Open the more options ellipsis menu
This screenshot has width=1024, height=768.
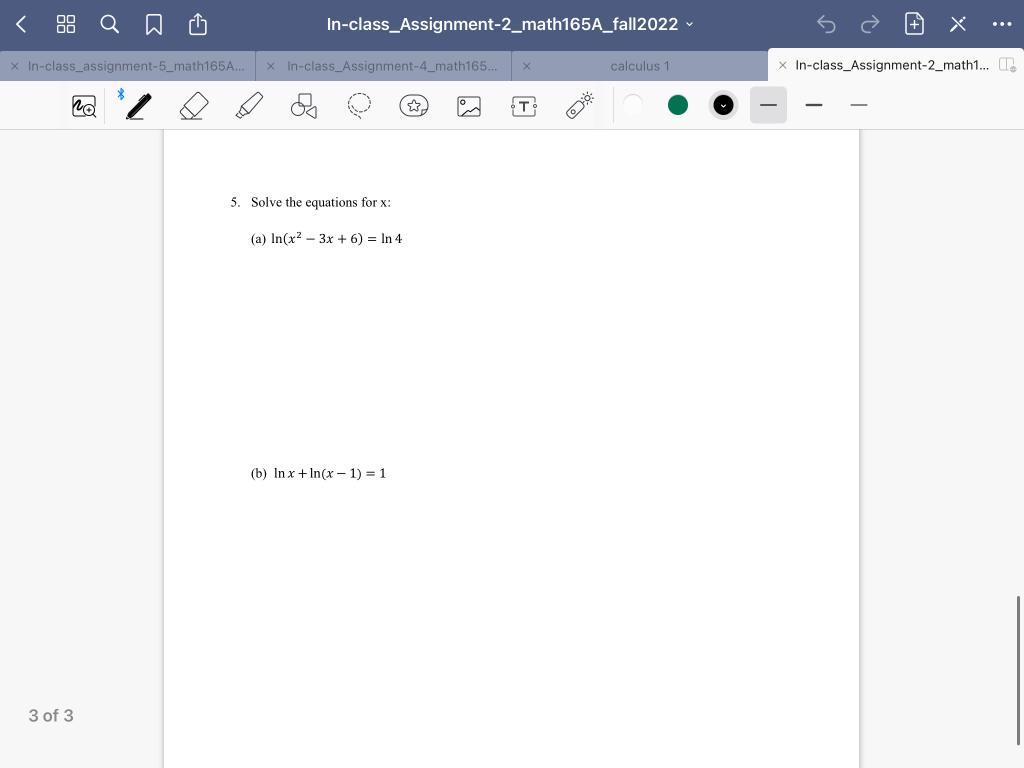(x=1003, y=24)
